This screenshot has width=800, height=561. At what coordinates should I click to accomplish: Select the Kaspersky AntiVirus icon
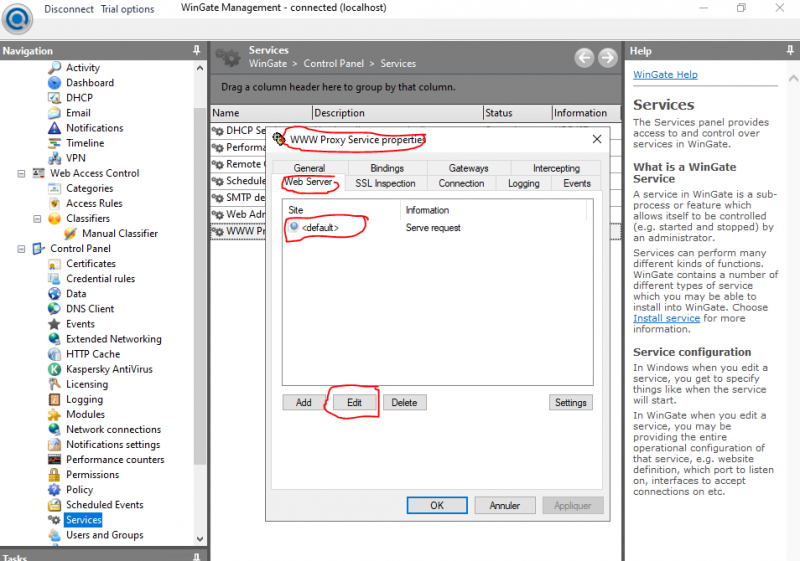pos(55,369)
